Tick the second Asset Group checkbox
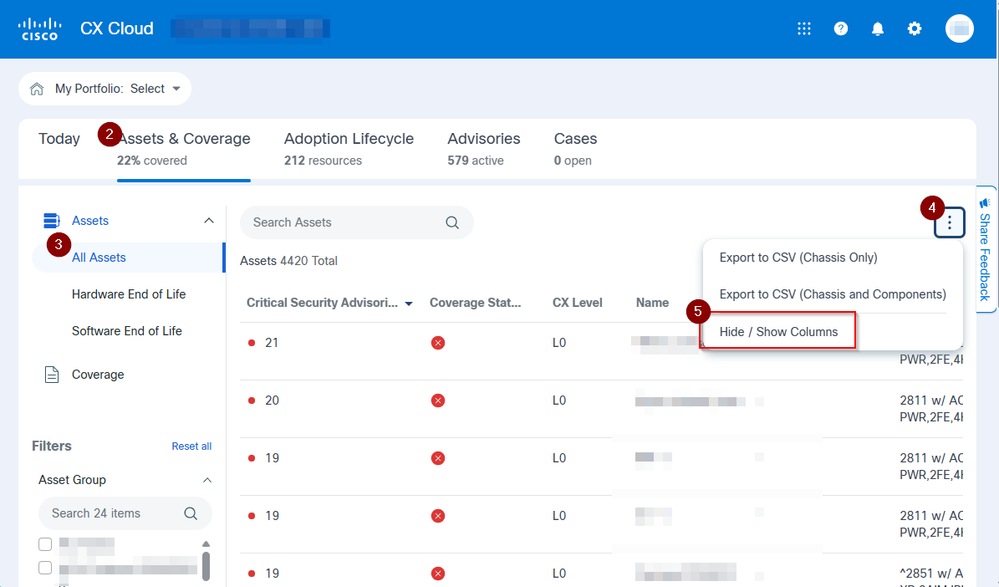999x587 pixels. tap(45, 567)
